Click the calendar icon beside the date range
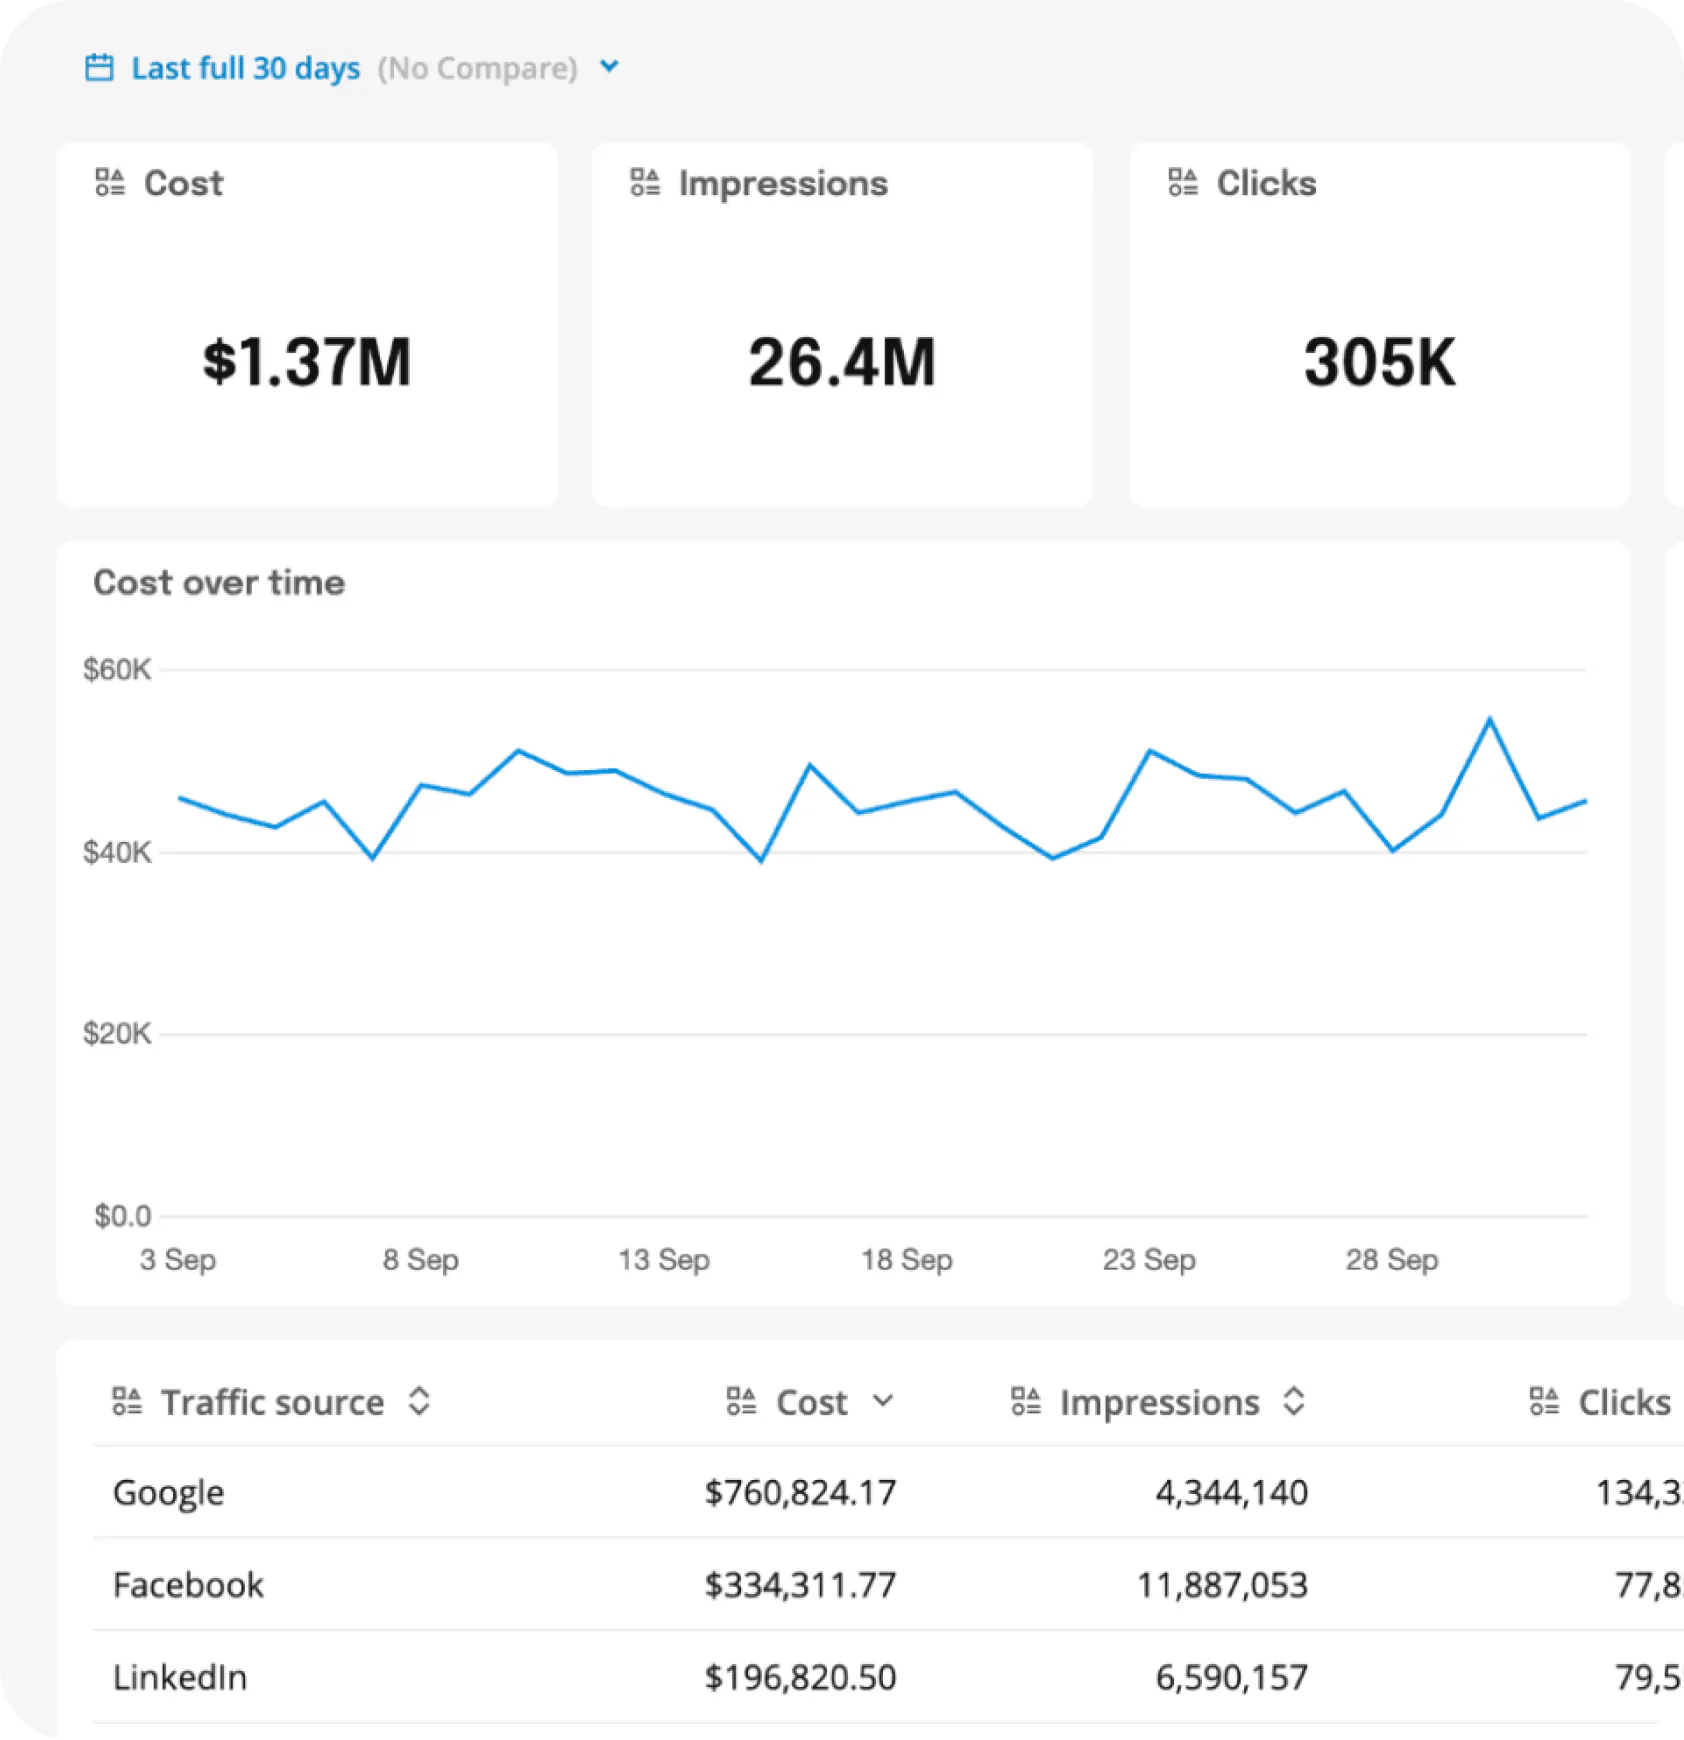 coord(99,68)
